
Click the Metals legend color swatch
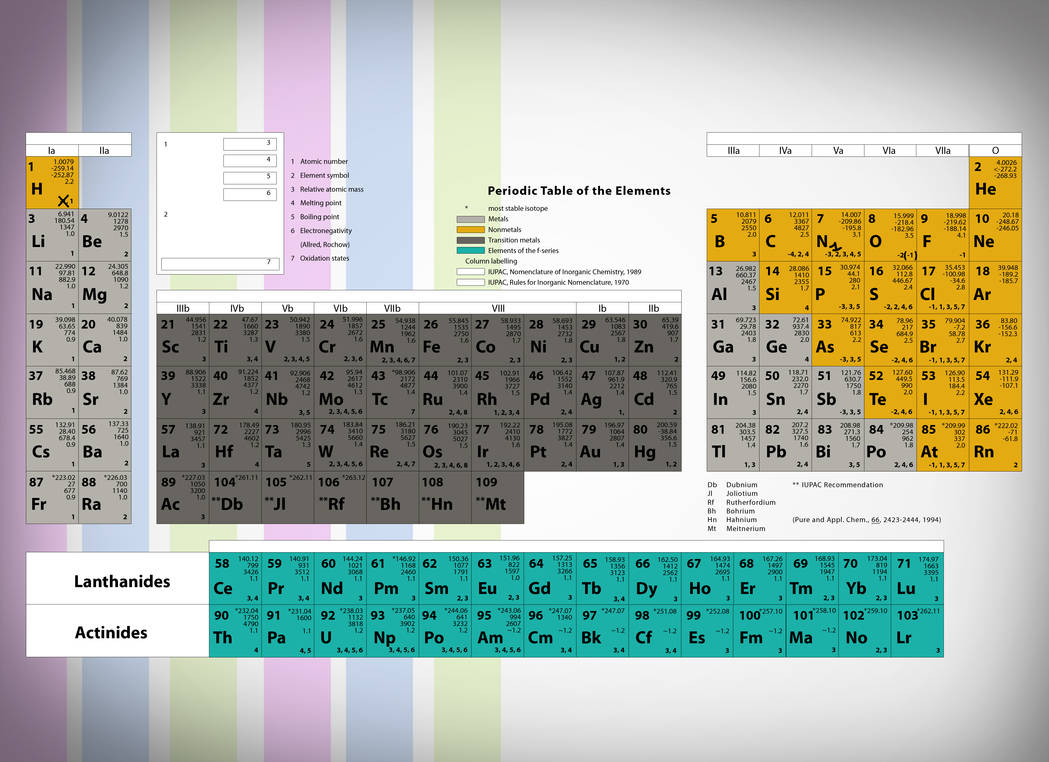click(470, 219)
